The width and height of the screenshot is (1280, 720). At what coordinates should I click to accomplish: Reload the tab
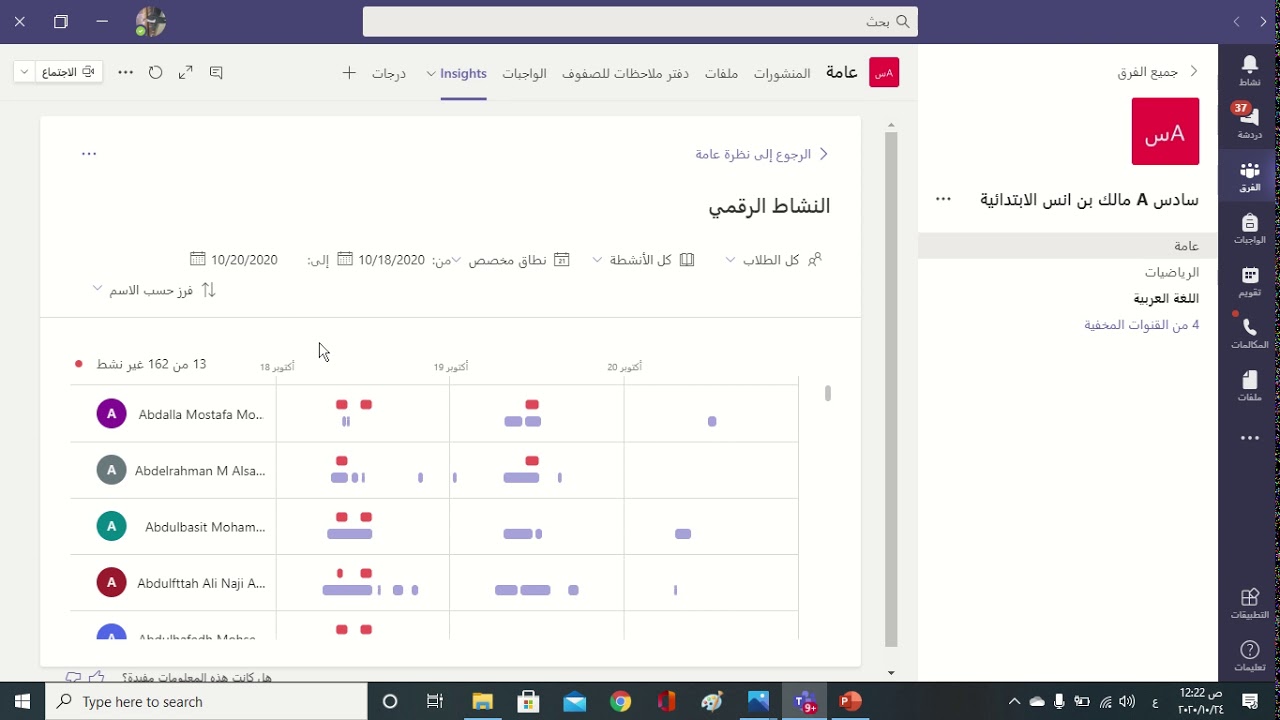coord(156,73)
